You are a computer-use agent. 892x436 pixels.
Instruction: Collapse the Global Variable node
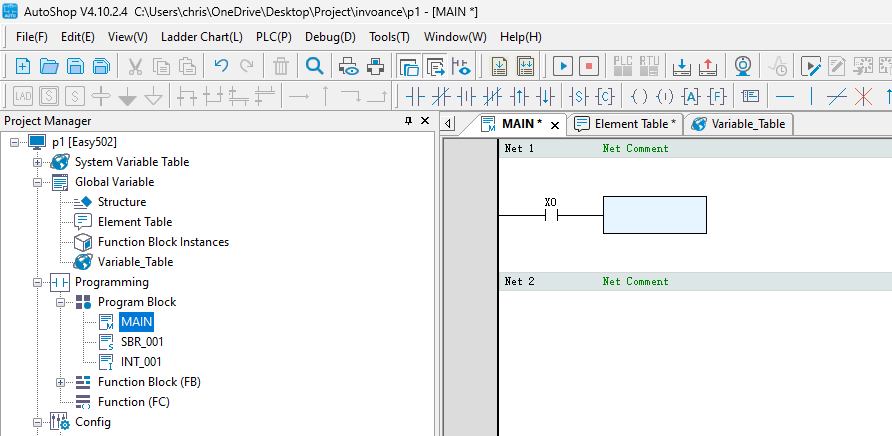coord(38,182)
